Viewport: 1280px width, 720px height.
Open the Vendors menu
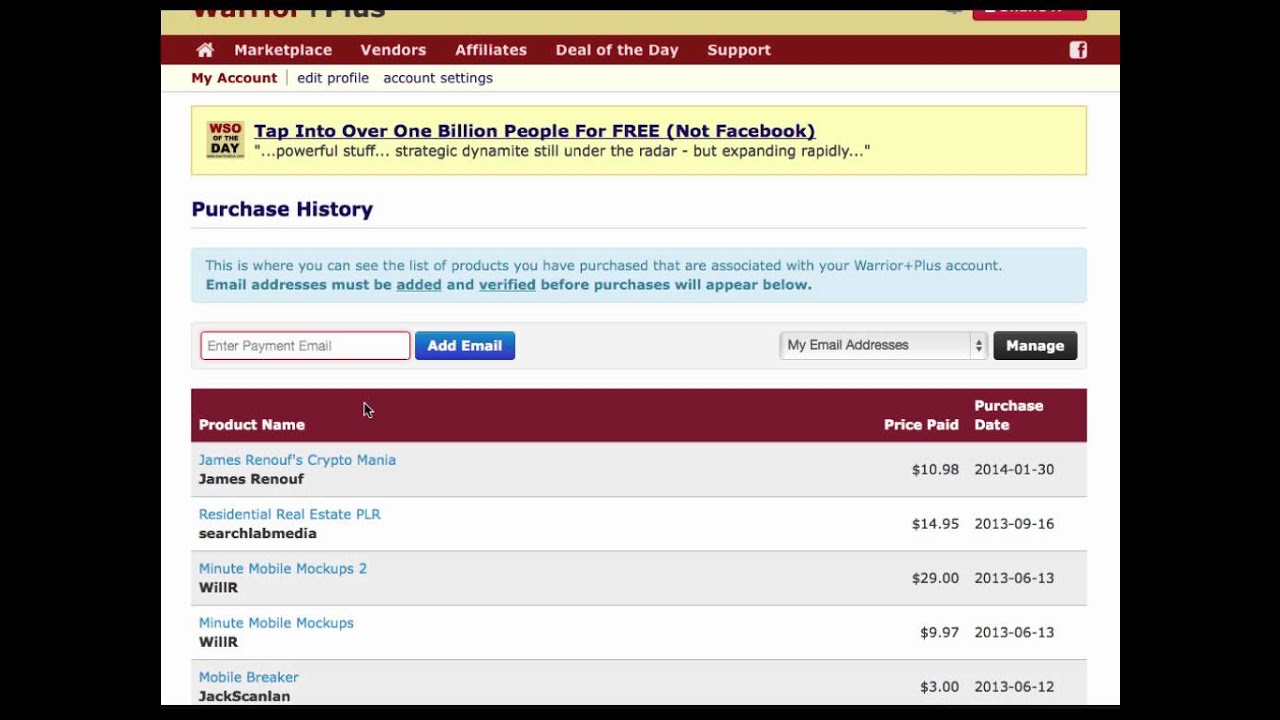393,50
